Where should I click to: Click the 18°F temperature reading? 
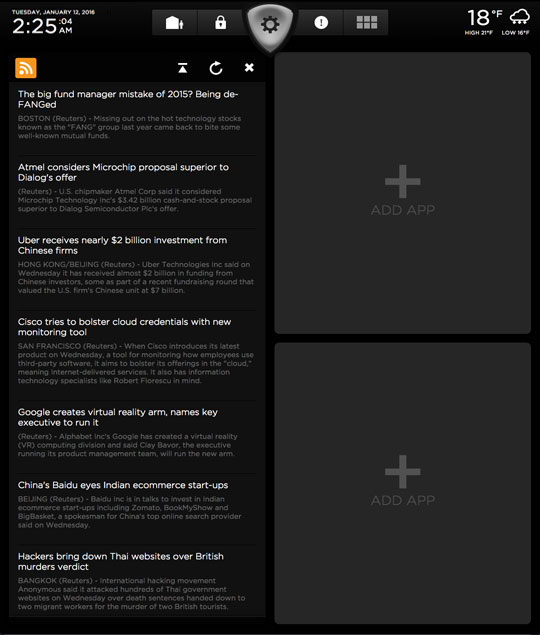[485, 18]
